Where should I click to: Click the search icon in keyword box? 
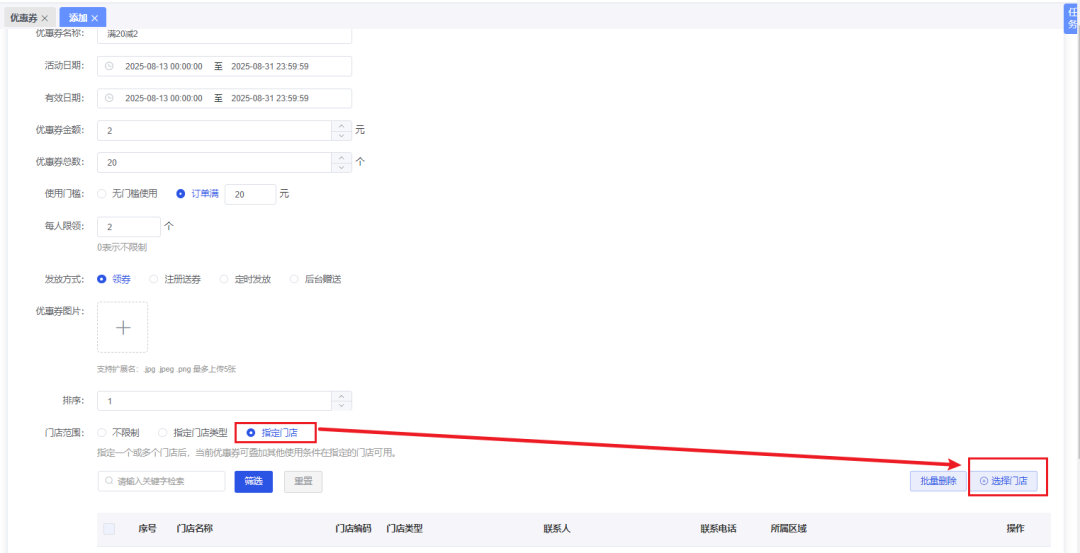click(110, 481)
